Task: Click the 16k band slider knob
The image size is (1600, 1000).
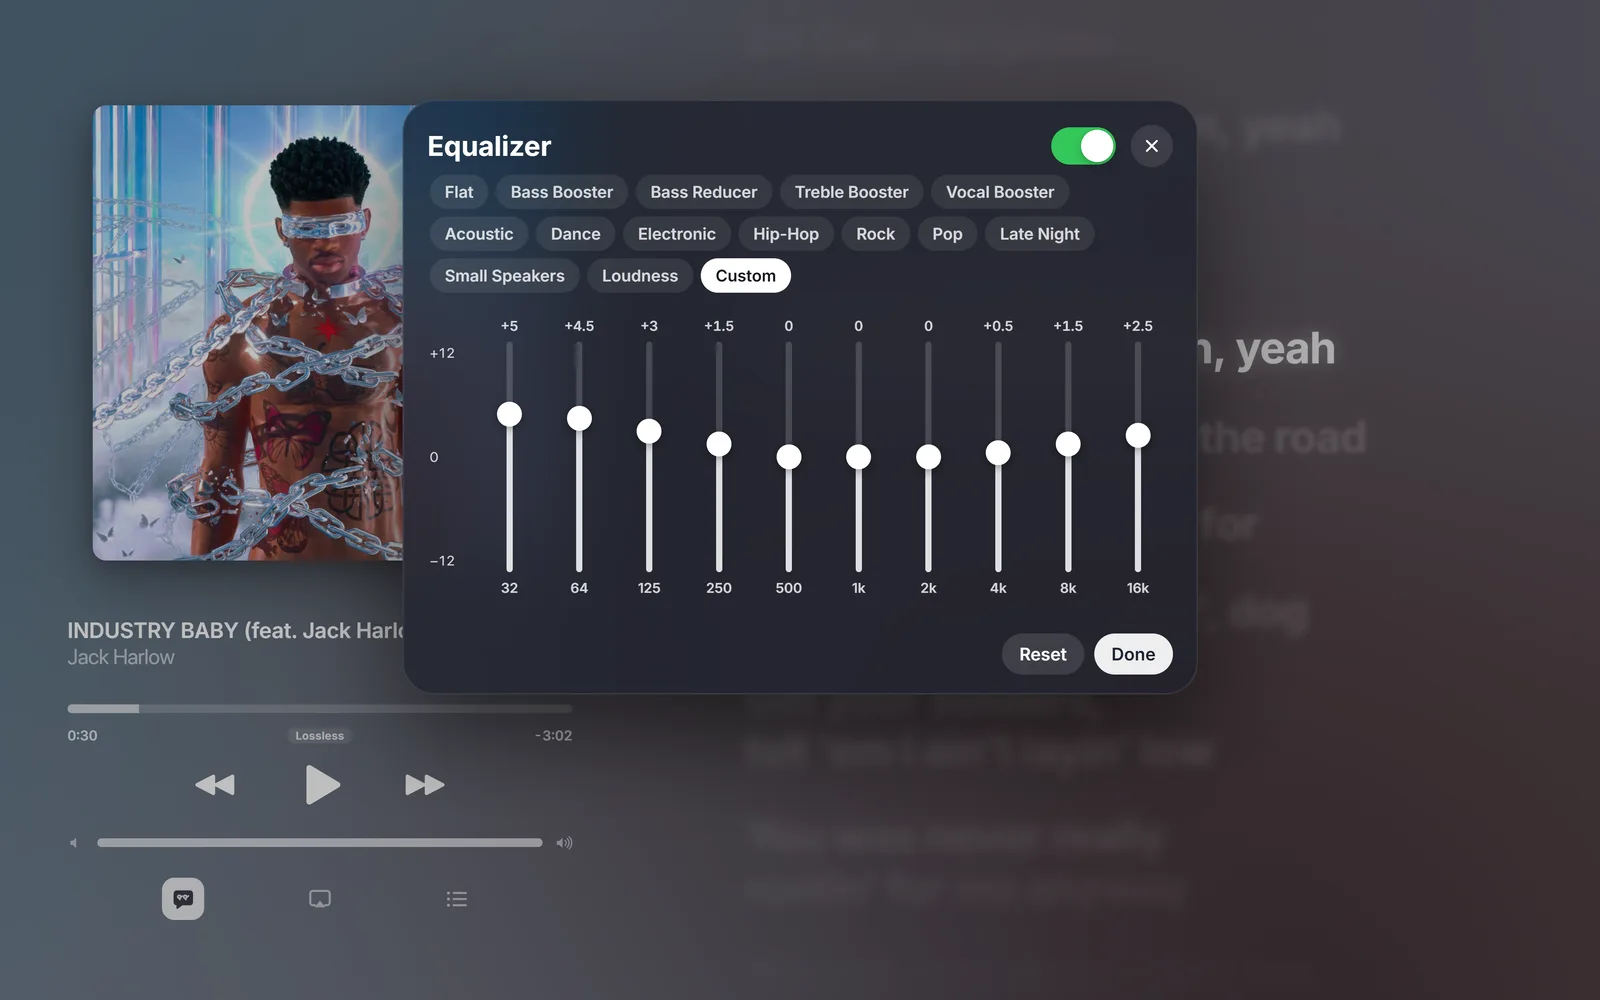Action: point(1138,435)
